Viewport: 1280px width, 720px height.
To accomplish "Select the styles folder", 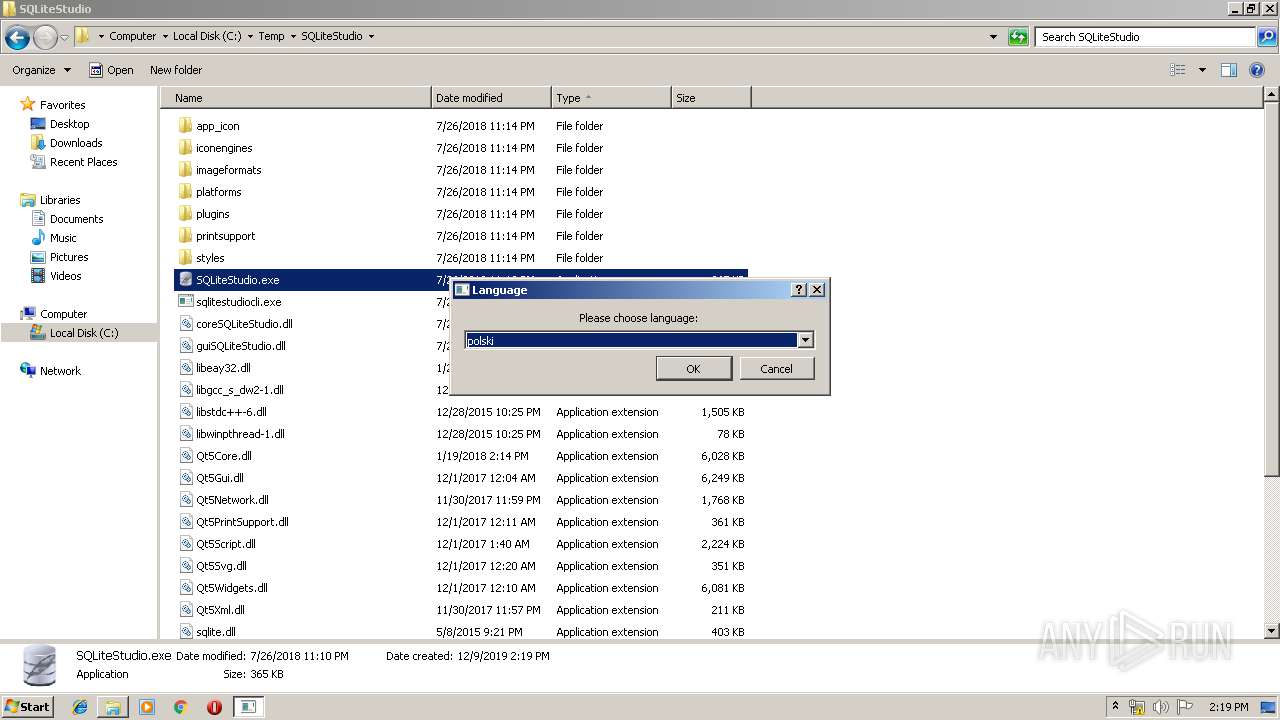I will (x=210, y=258).
